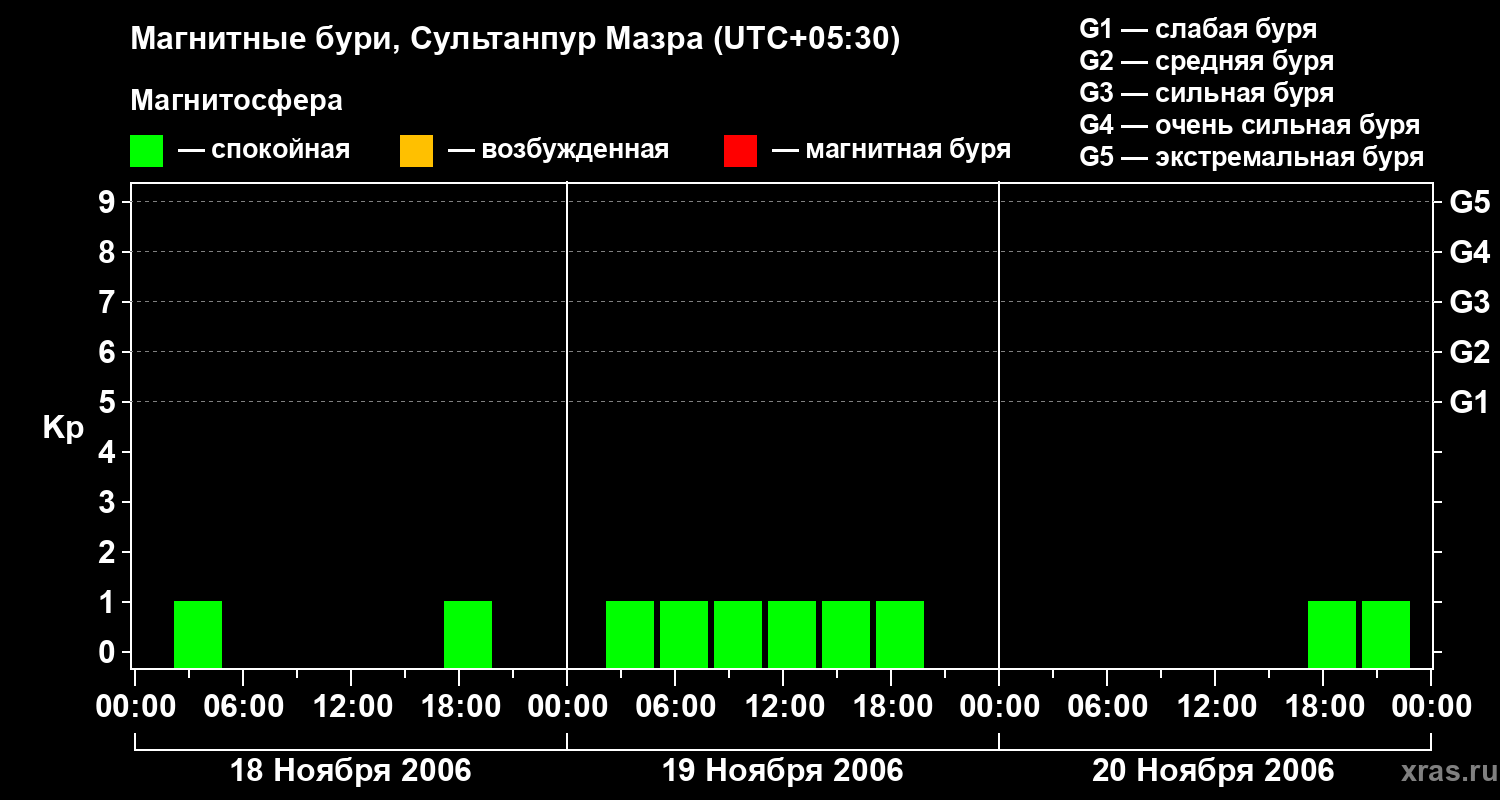
Task: Click the first green bar on 19 Ноября
Action: pyautogui.click(x=630, y=634)
